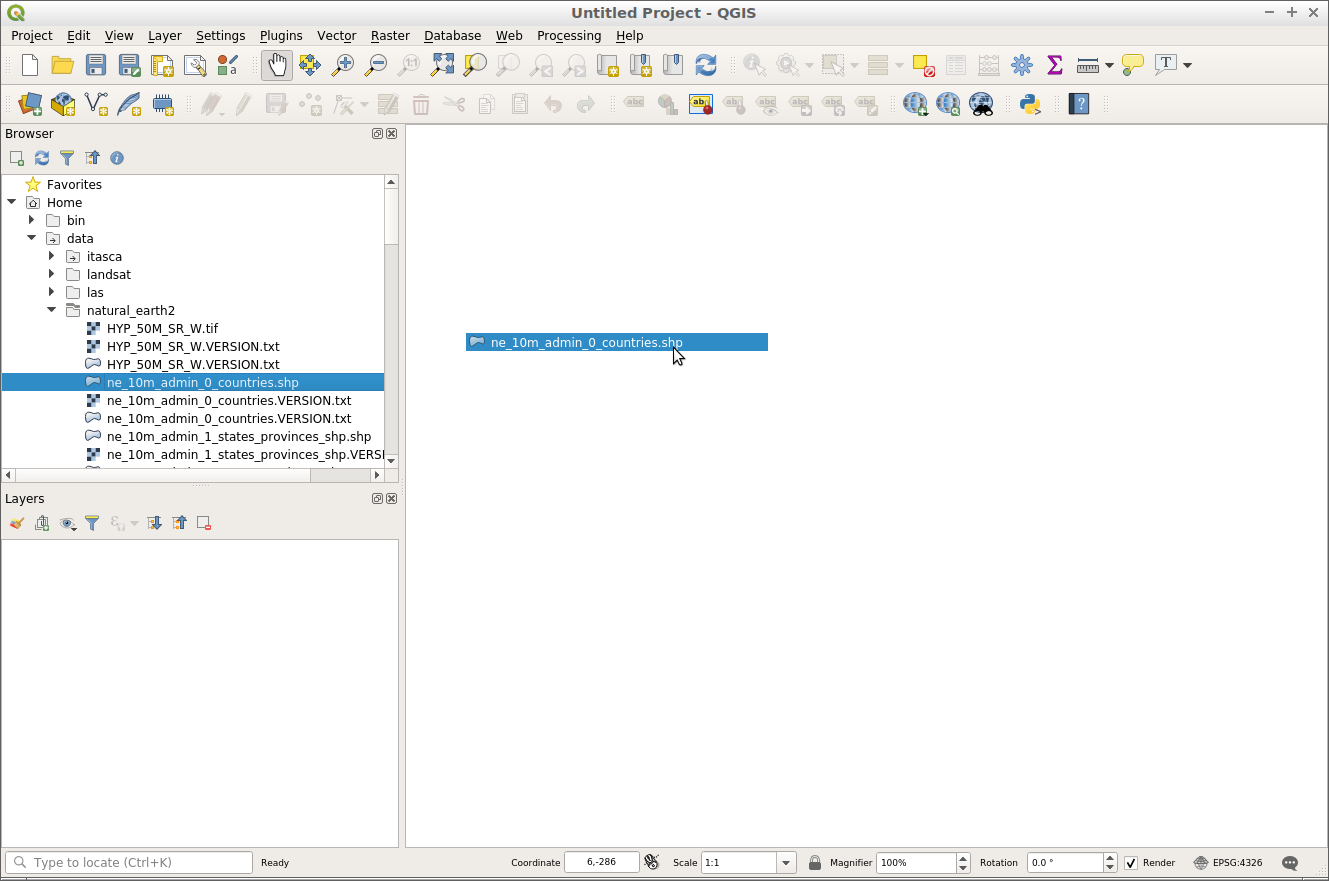Click the Favorites item in Browser
The width and height of the screenshot is (1329, 881).
pyautogui.click(x=74, y=185)
